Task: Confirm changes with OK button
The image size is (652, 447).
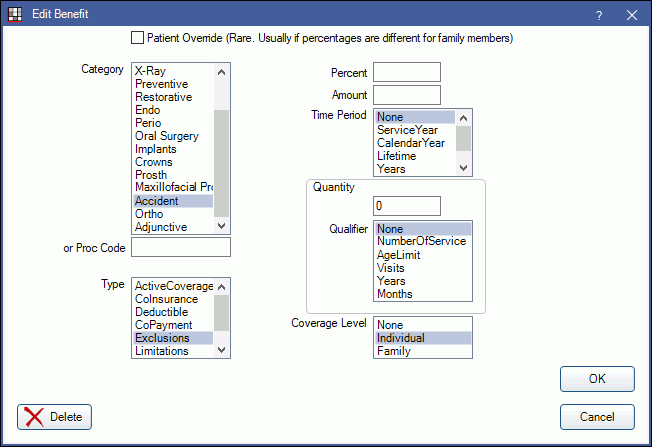Action: coord(597,379)
